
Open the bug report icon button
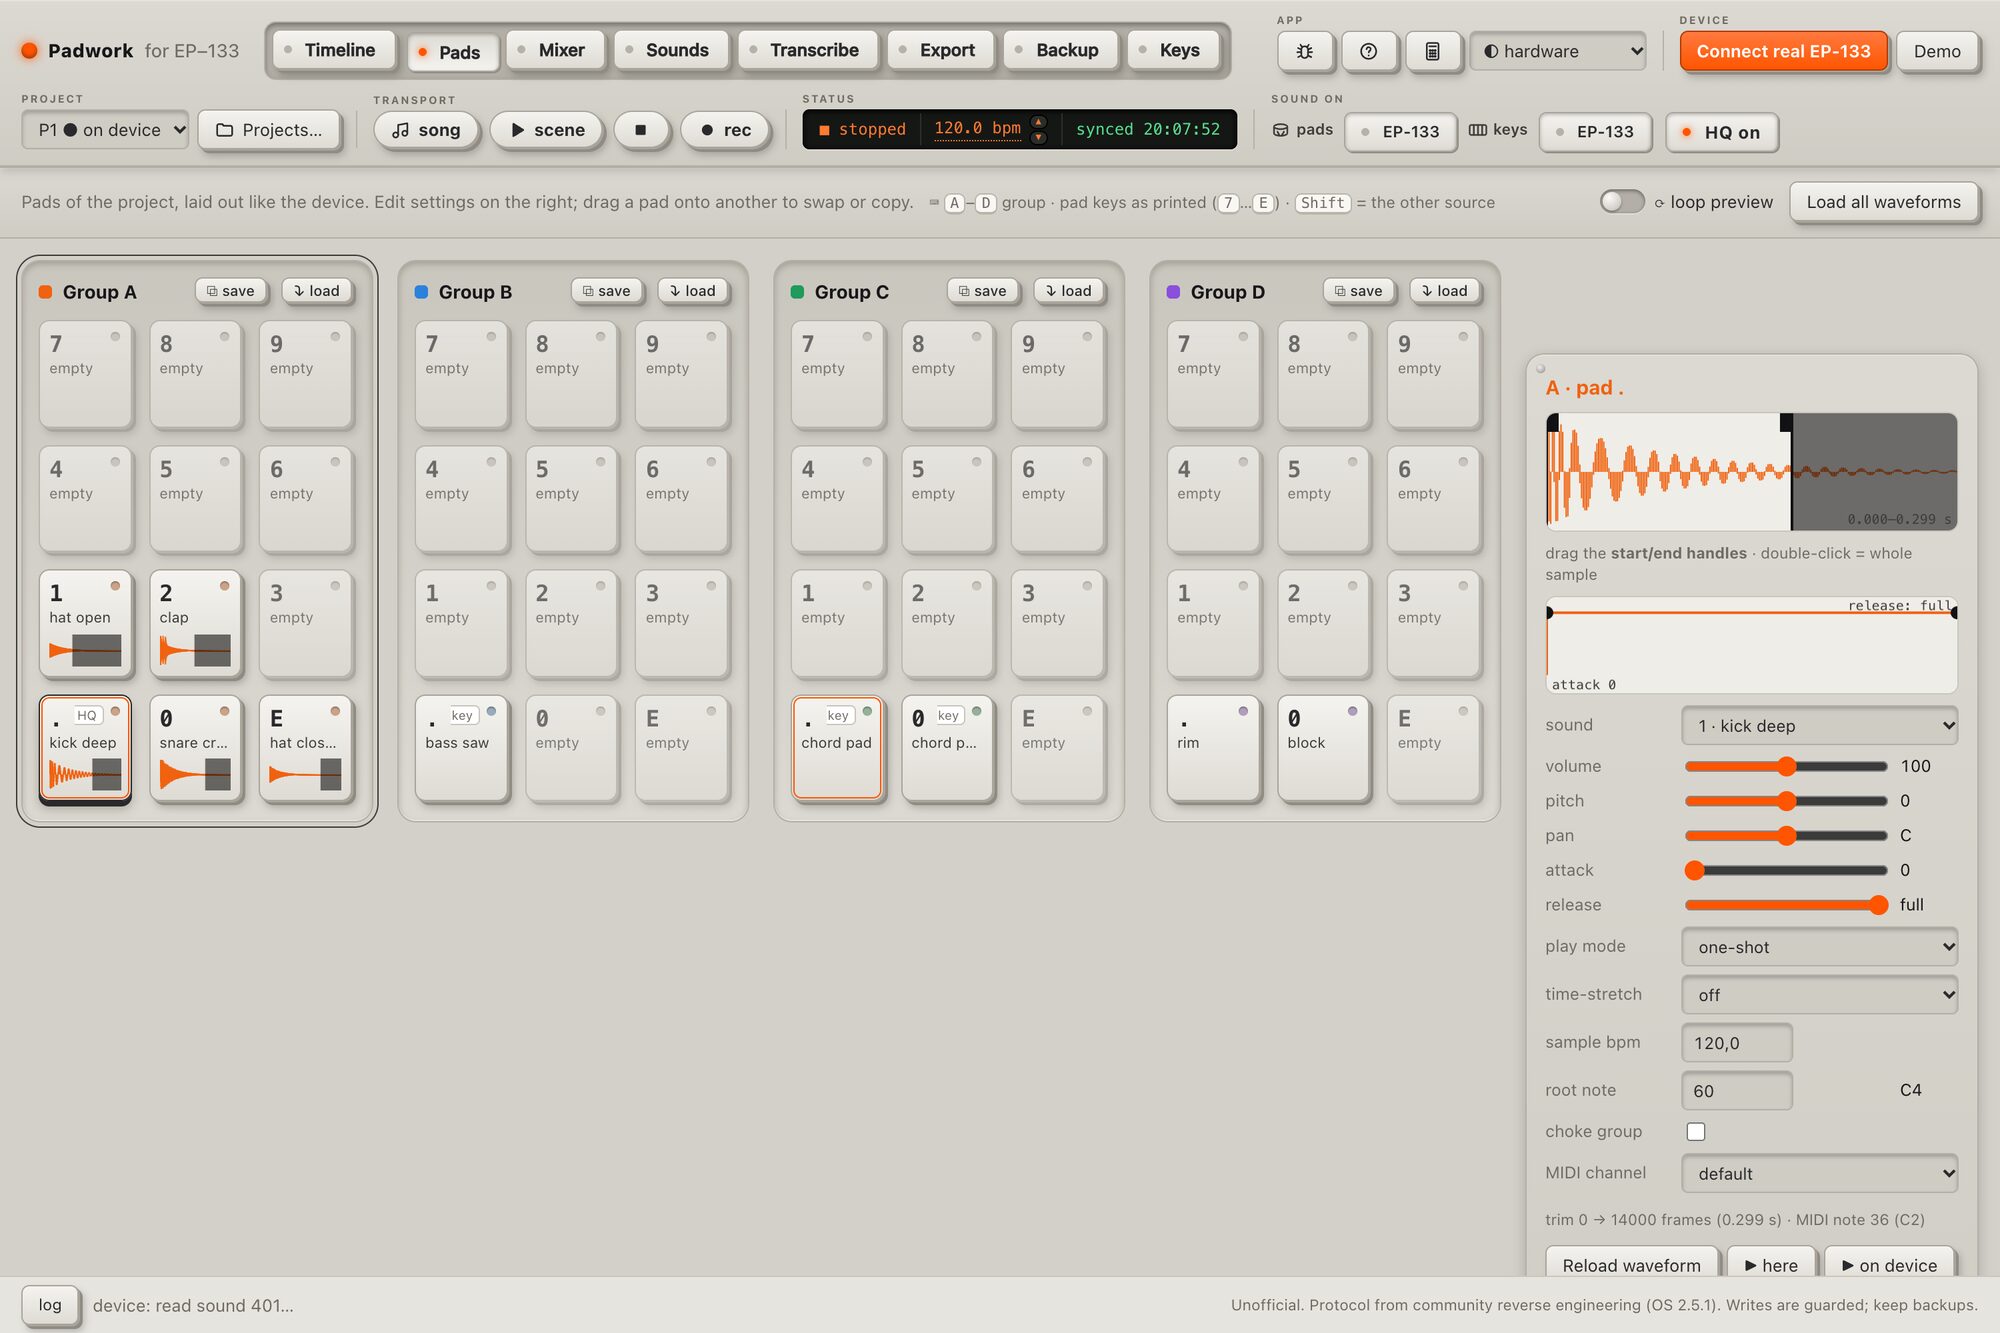[x=1305, y=51]
